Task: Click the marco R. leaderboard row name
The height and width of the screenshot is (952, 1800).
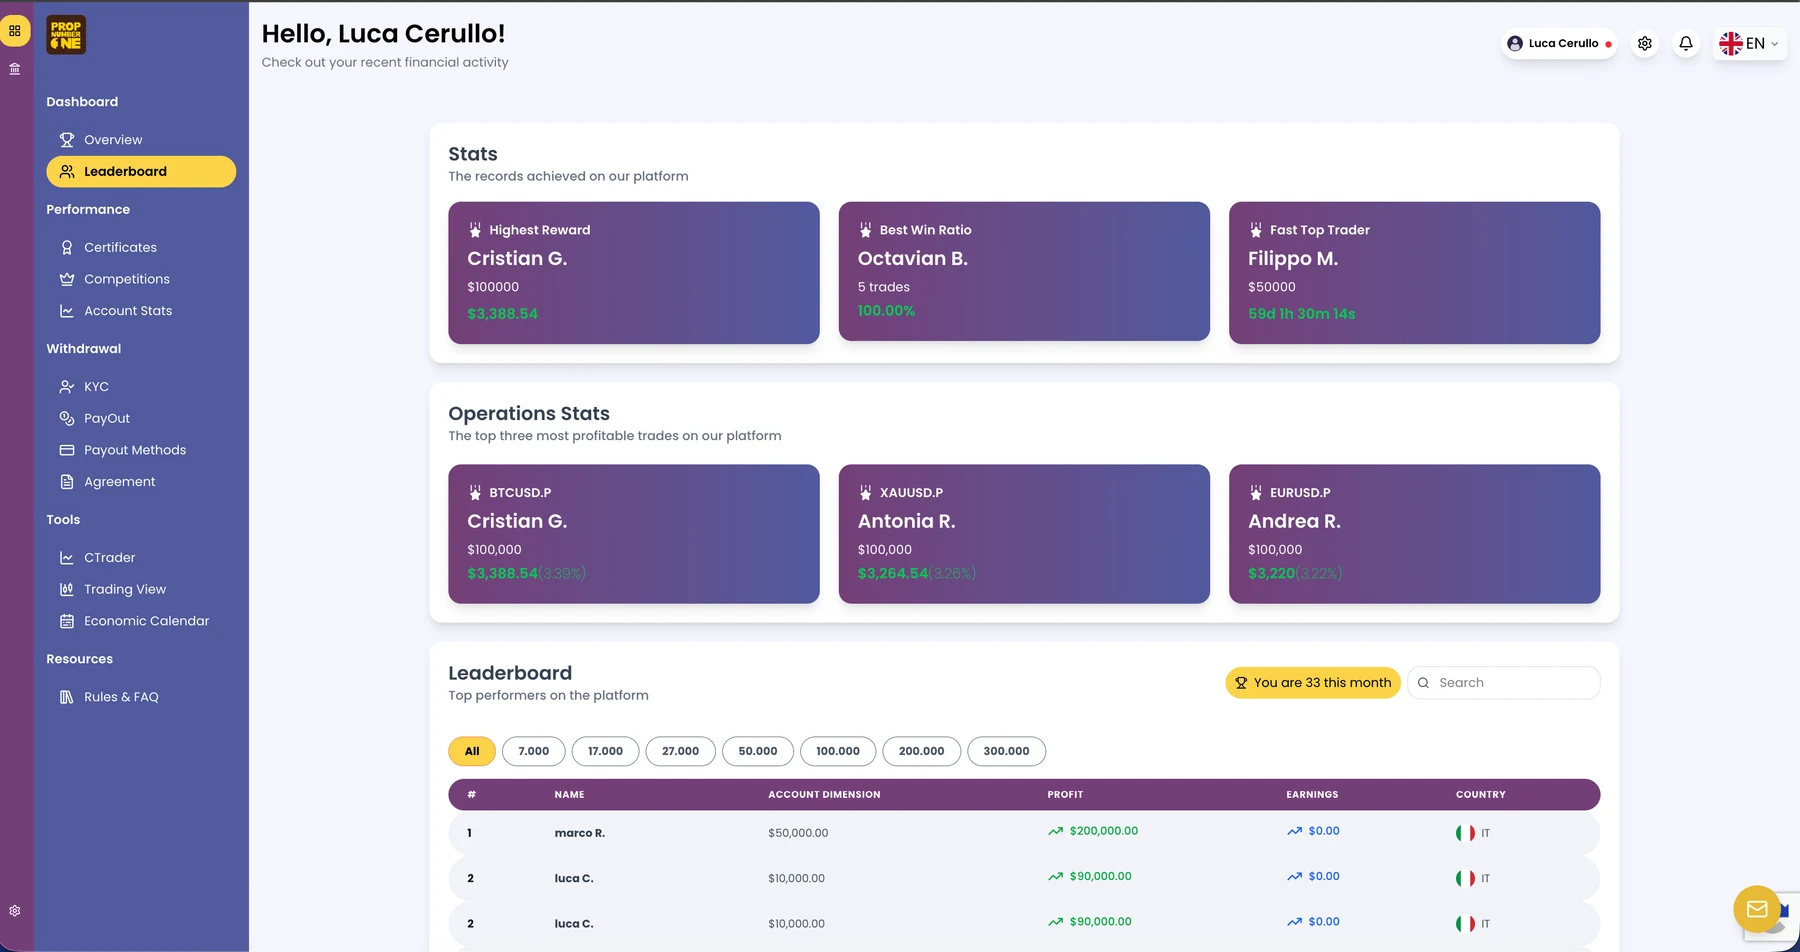Action: click(580, 833)
